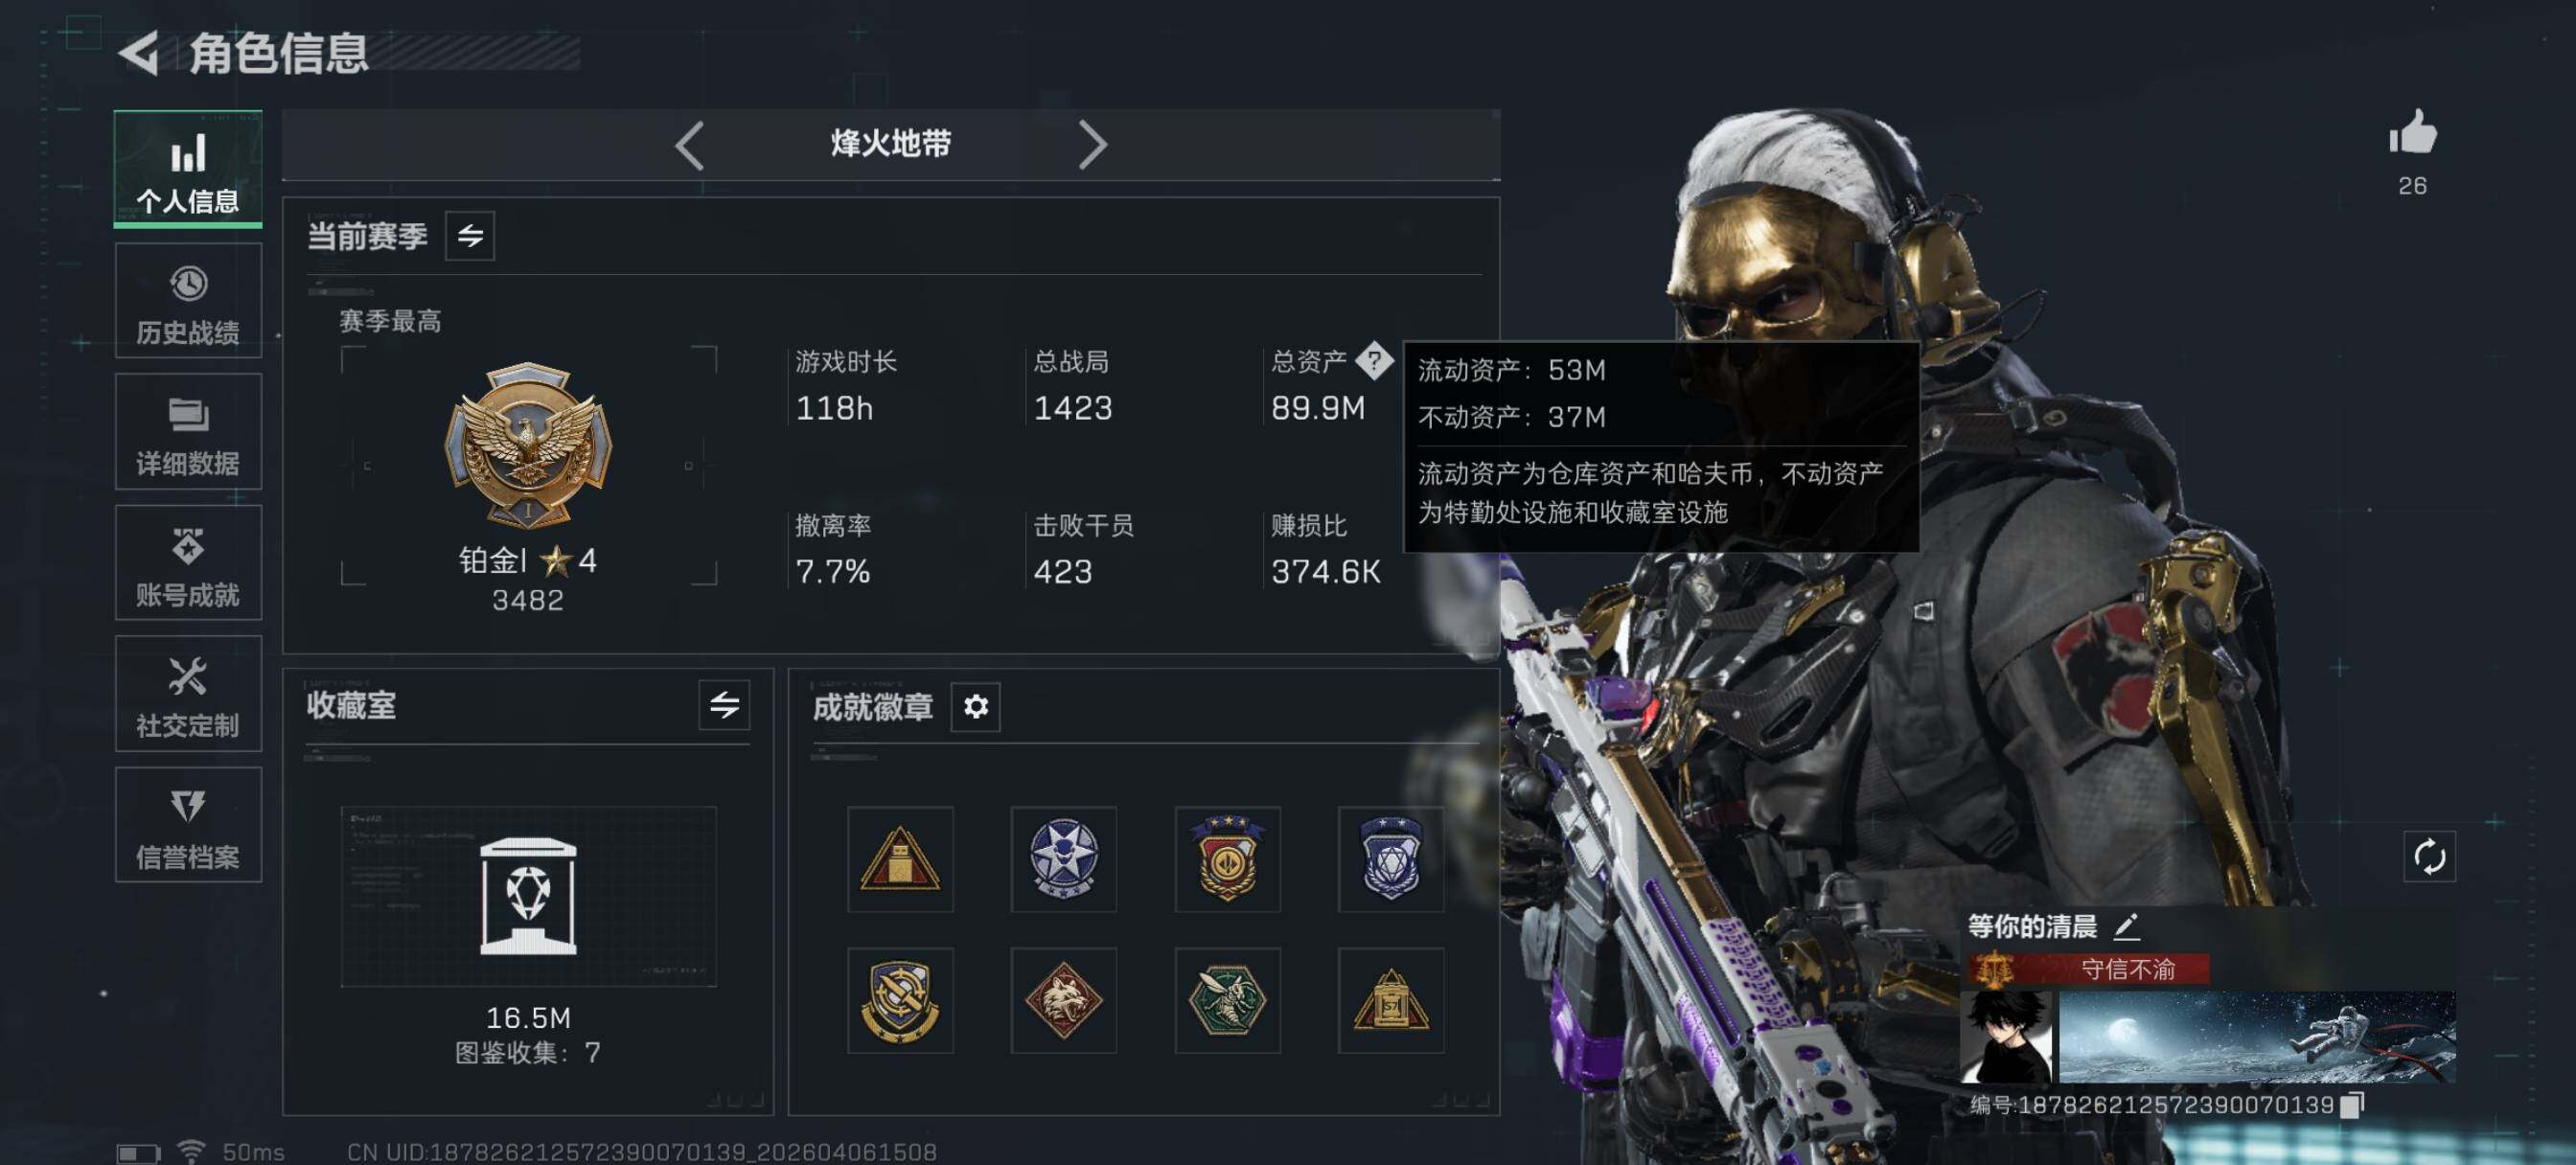Toggle the collection room swap button
Image resolution: width=2576 pixels, height=1165 pixels.
(724, 705)
